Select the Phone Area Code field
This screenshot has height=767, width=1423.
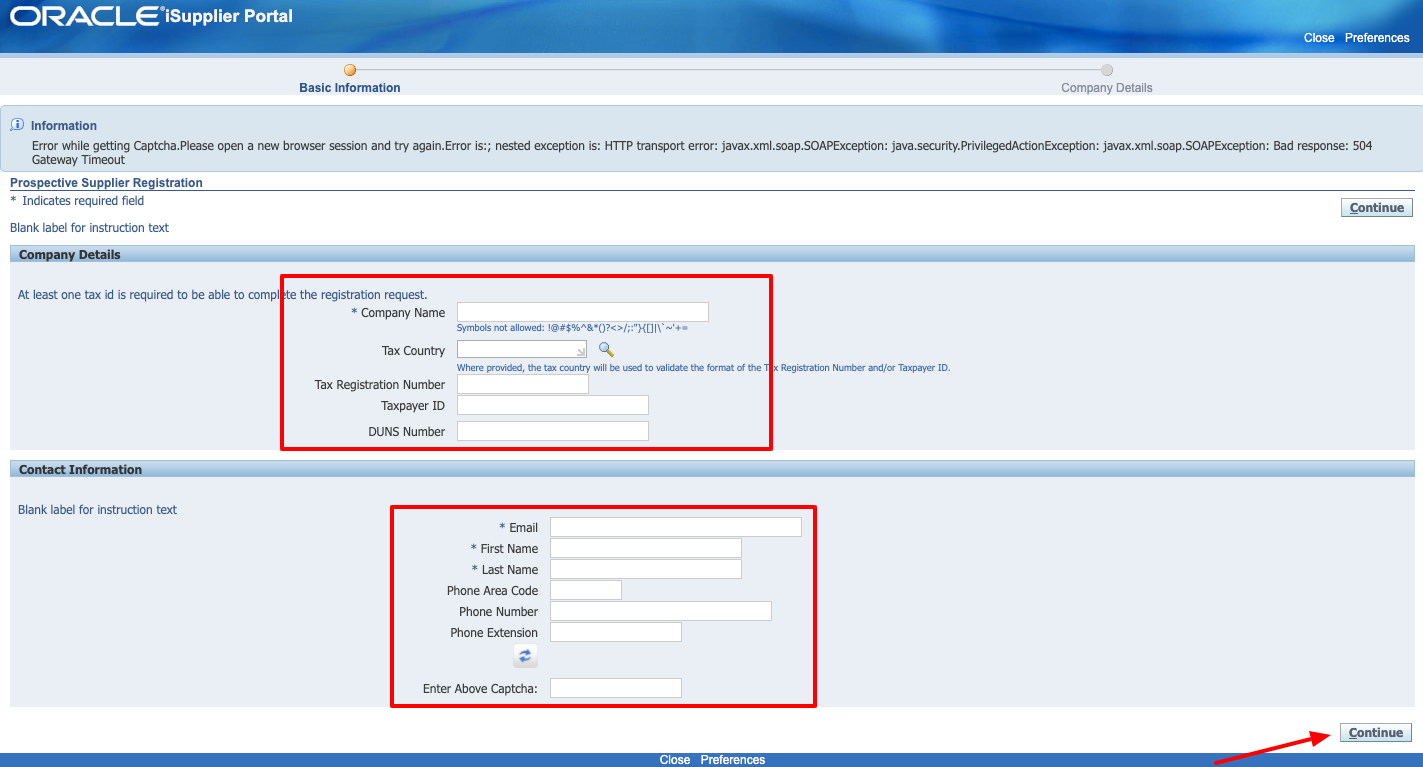586,590
